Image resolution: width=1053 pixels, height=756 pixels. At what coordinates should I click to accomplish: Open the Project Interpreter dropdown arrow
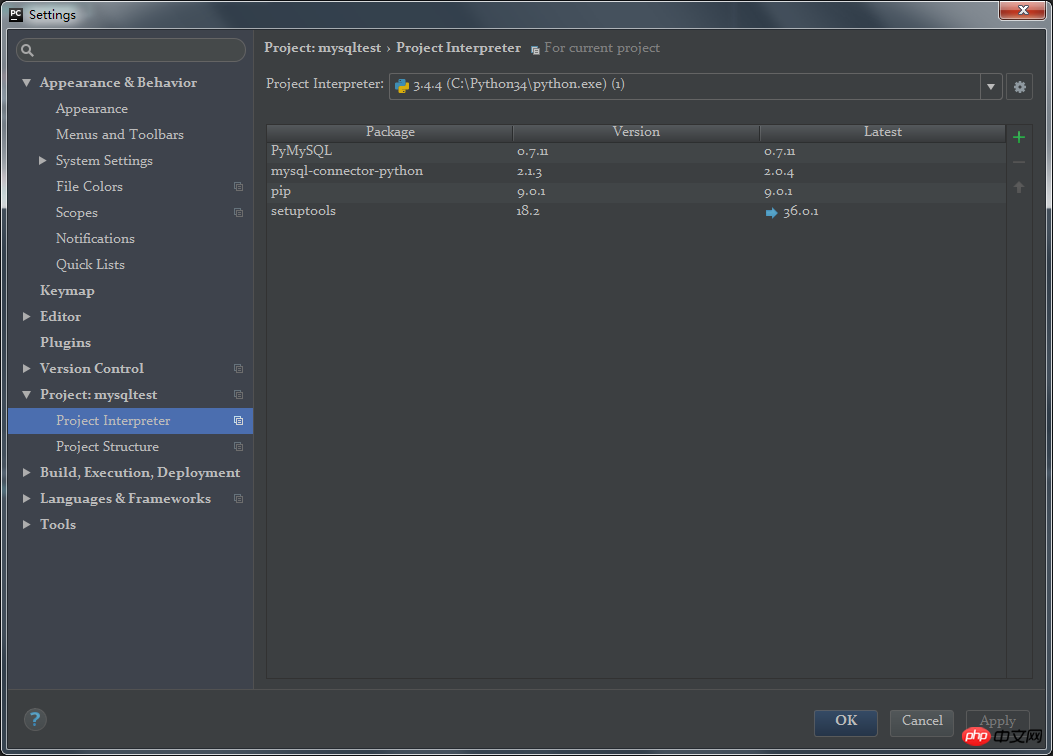(x=991, y=87)
